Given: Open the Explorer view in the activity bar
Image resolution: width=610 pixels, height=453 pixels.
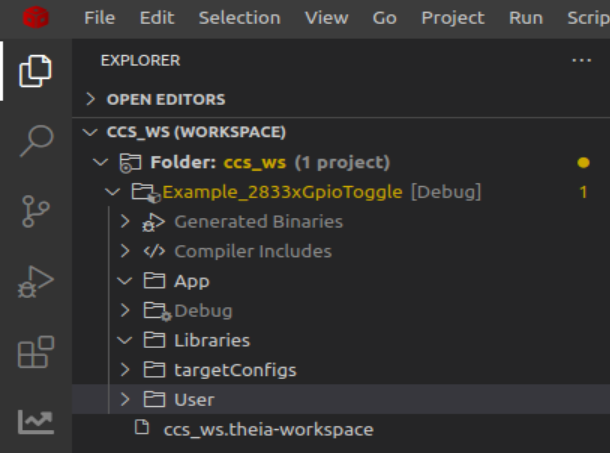Looking at the screenshot, I should [35, 71].
